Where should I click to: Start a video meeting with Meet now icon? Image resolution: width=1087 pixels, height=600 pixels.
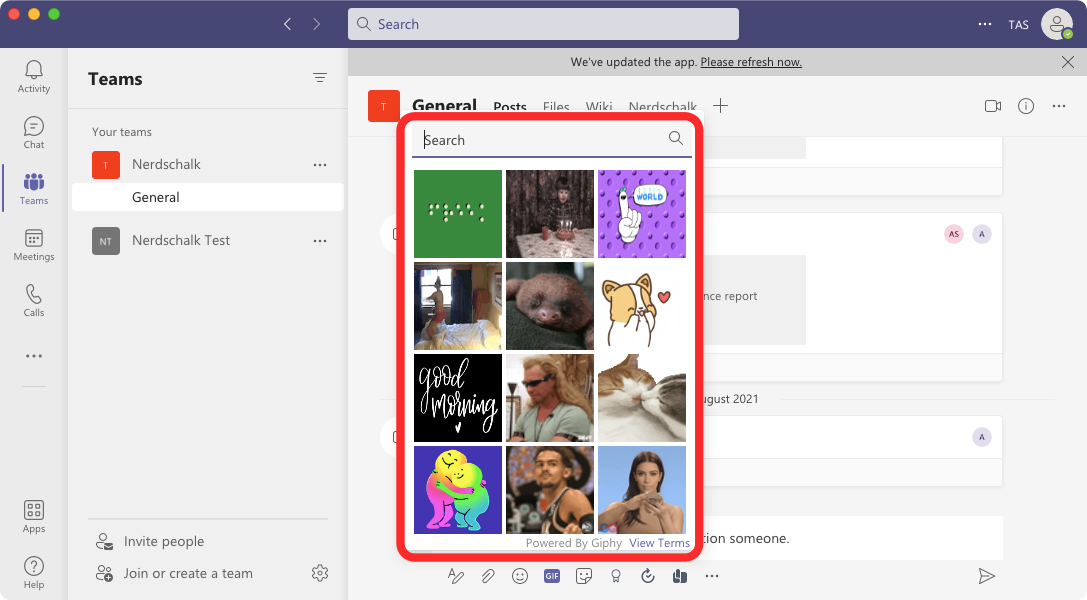[992, 106]
